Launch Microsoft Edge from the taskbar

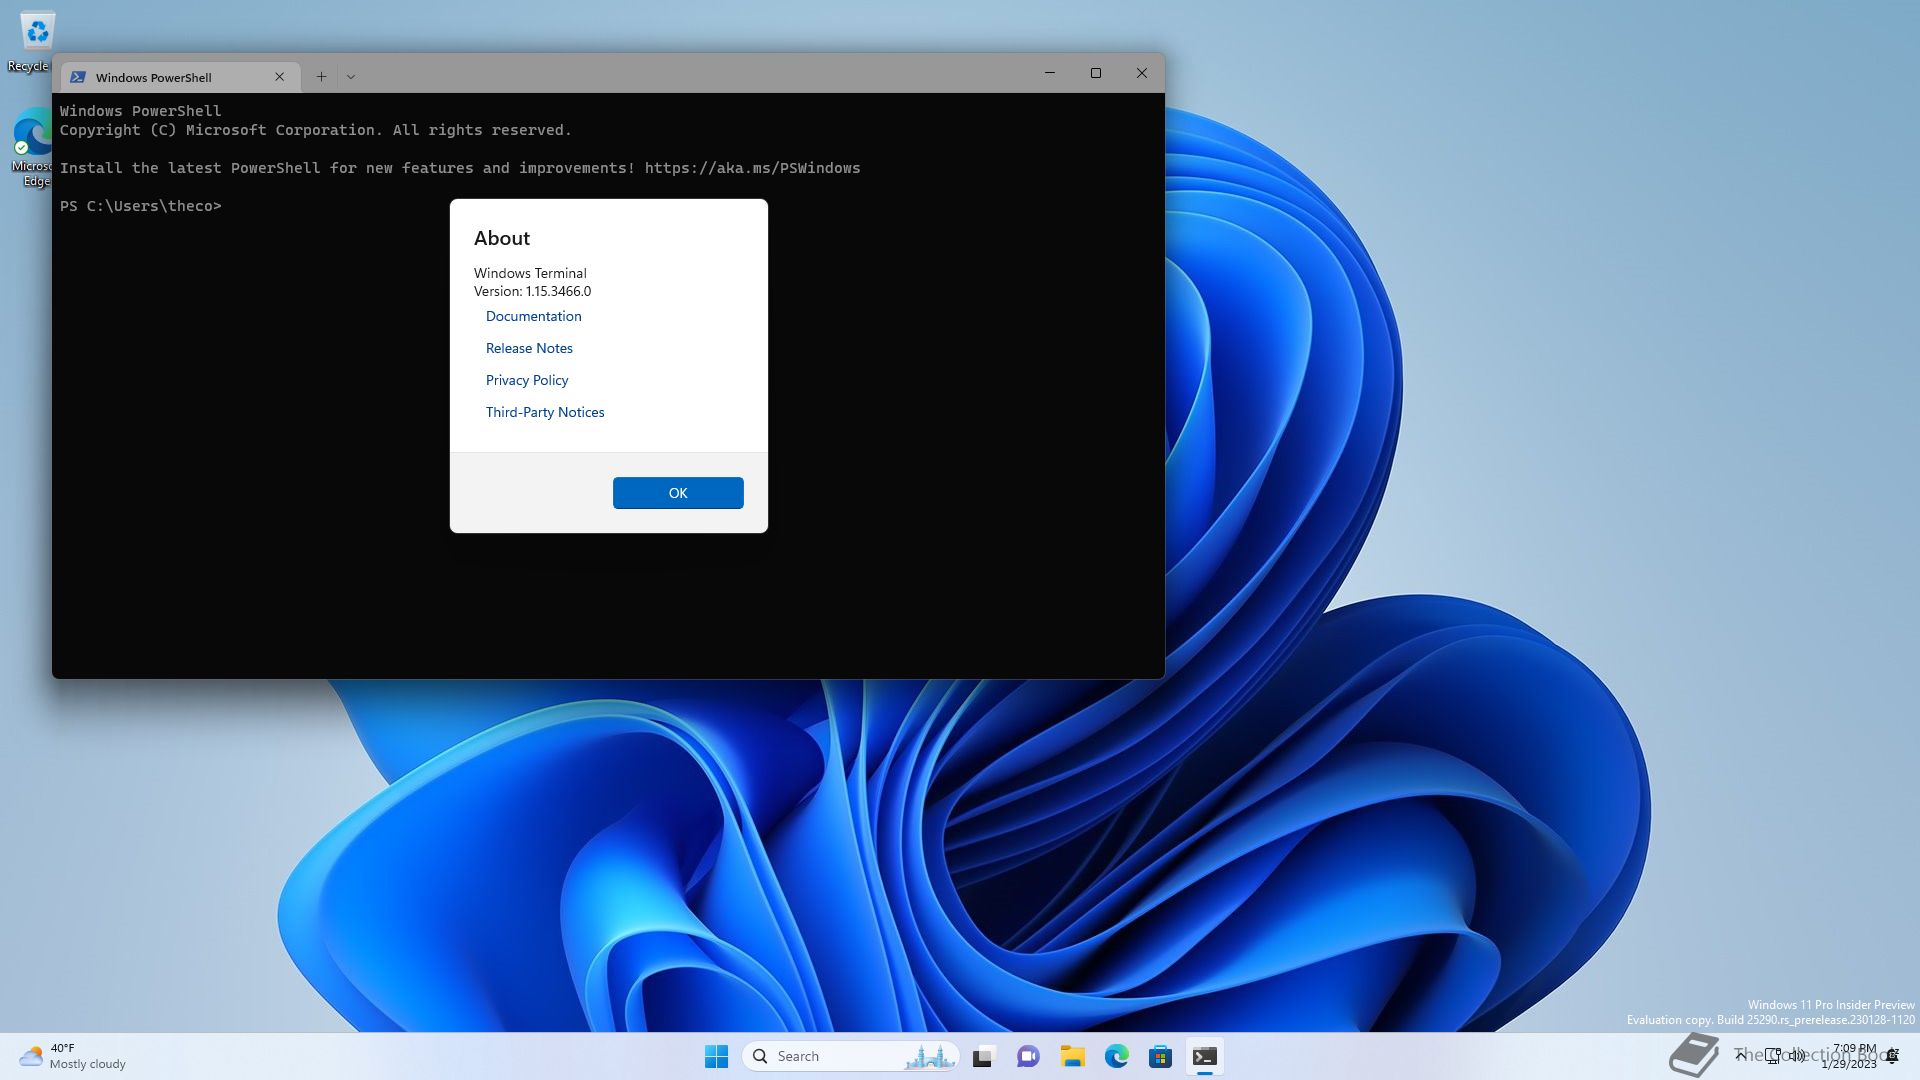(x=1116, y=1056)
